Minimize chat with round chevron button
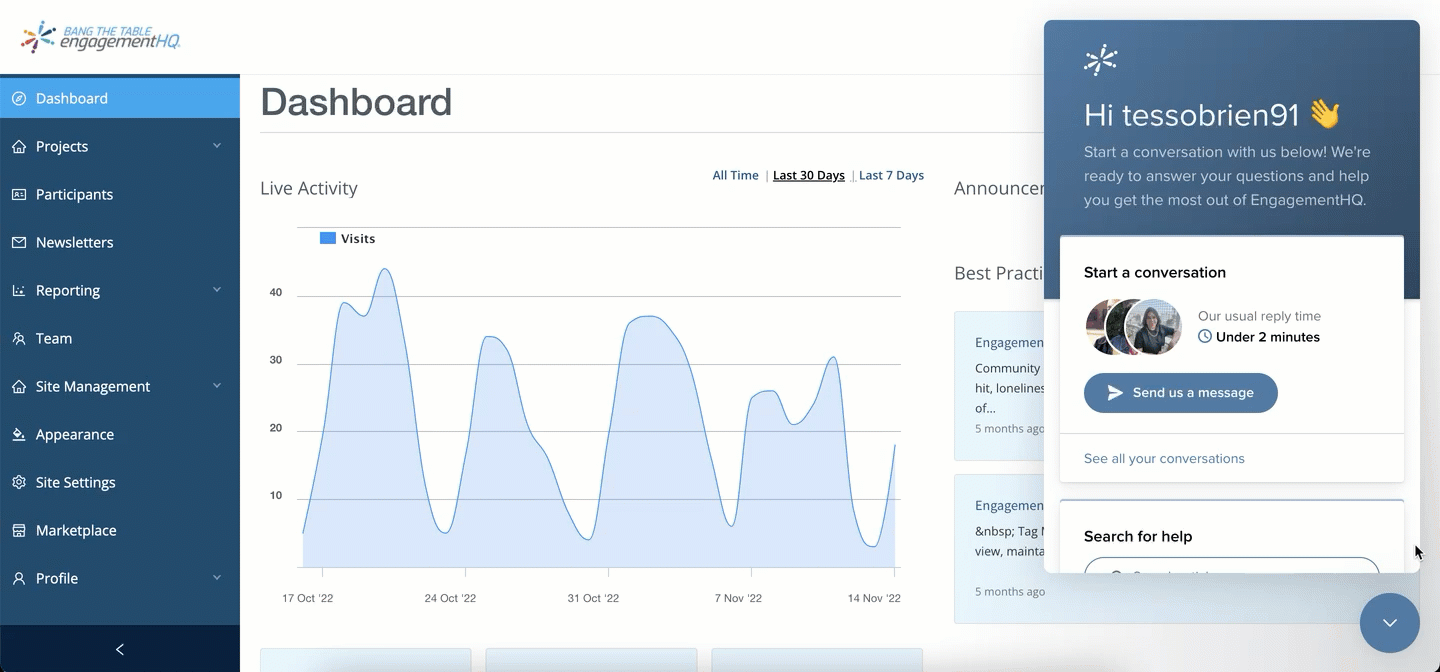 tap(1390, 623)
